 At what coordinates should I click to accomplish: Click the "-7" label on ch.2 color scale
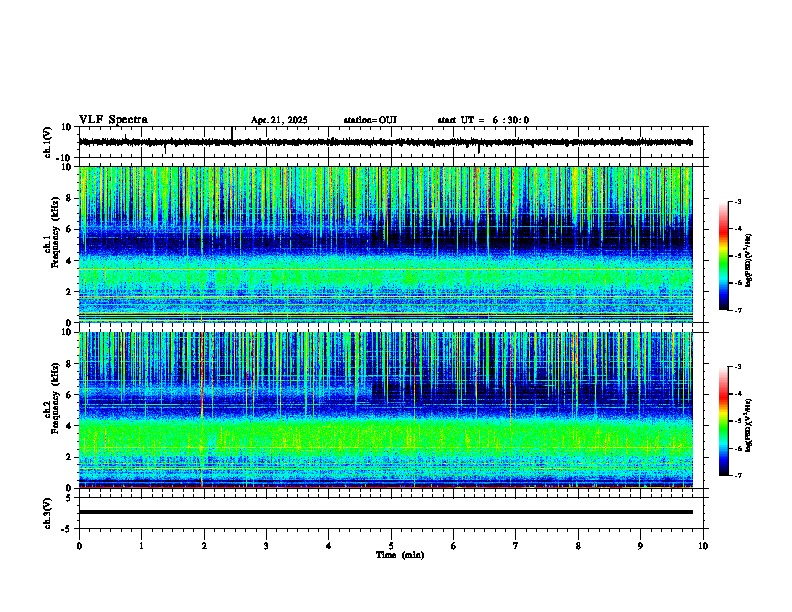coord(738,475)
